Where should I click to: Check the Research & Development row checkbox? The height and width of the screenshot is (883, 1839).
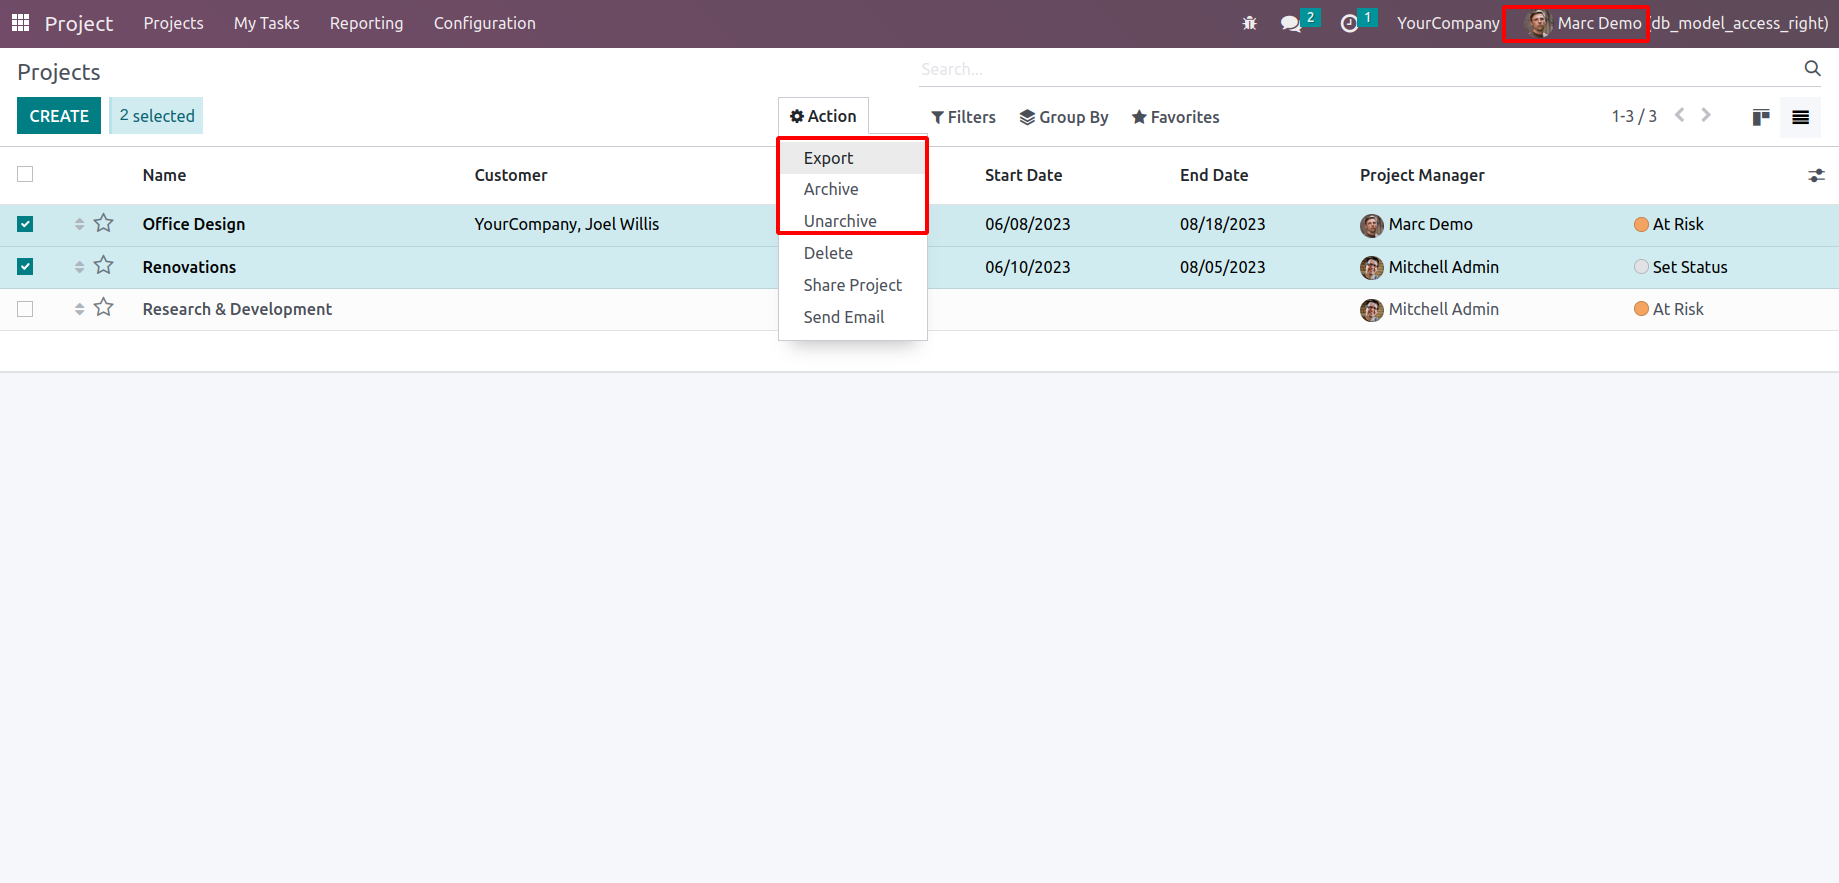25,309
